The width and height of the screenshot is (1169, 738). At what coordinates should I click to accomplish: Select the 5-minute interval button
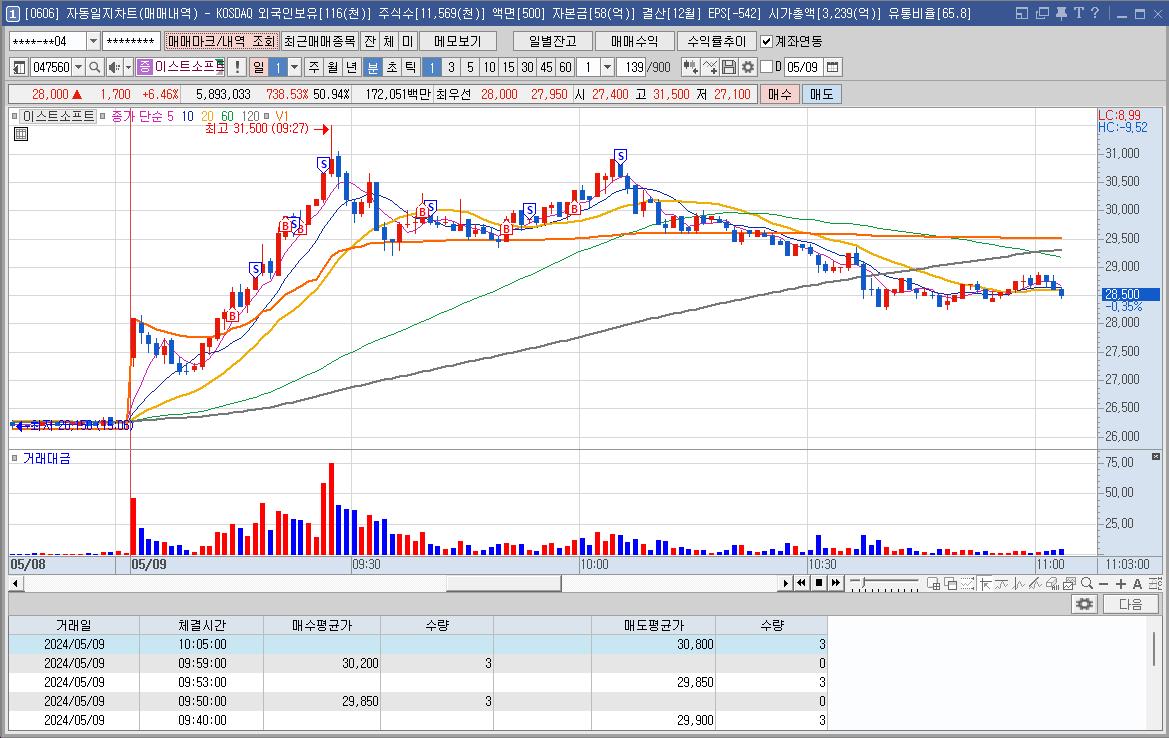[x=470, y=67]
